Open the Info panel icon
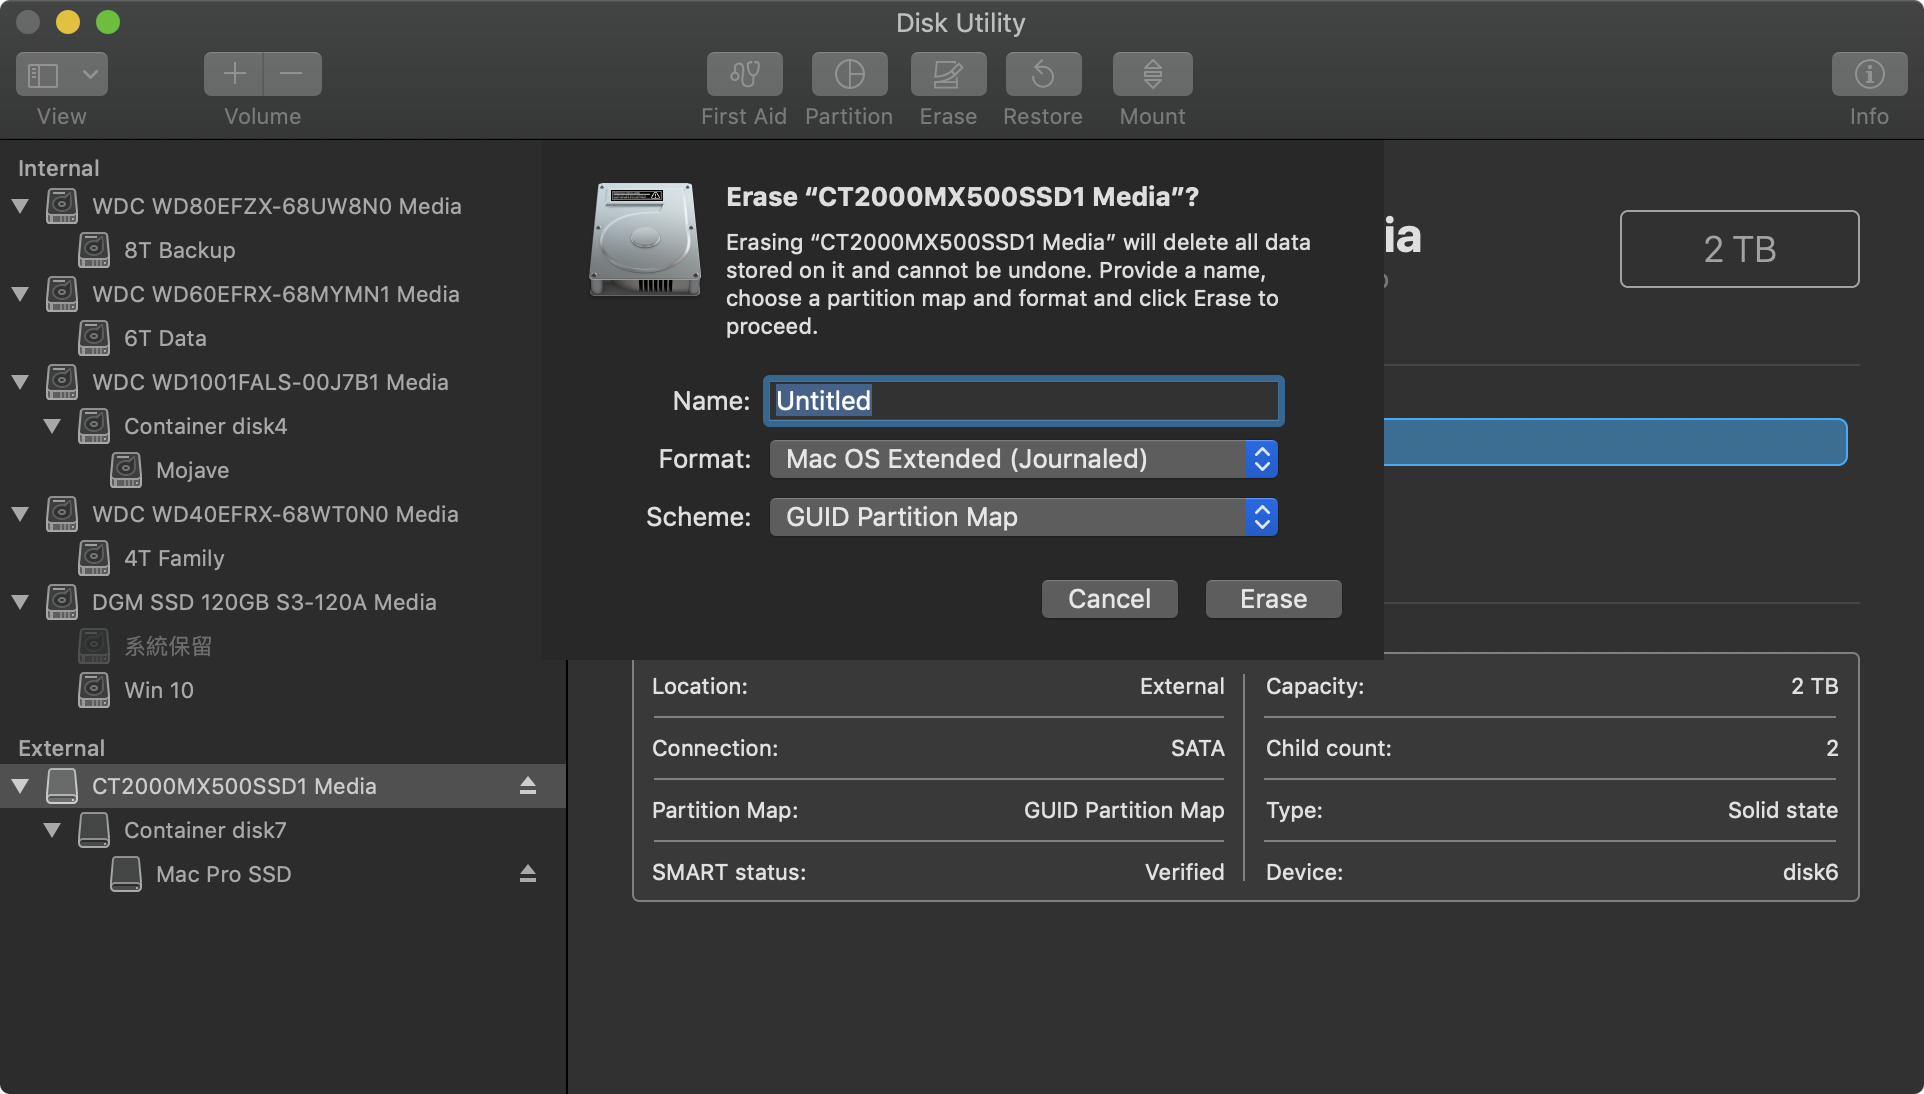Image resolution: width=1924 pixels, height=1094 pixels. tap(1868, 74)
